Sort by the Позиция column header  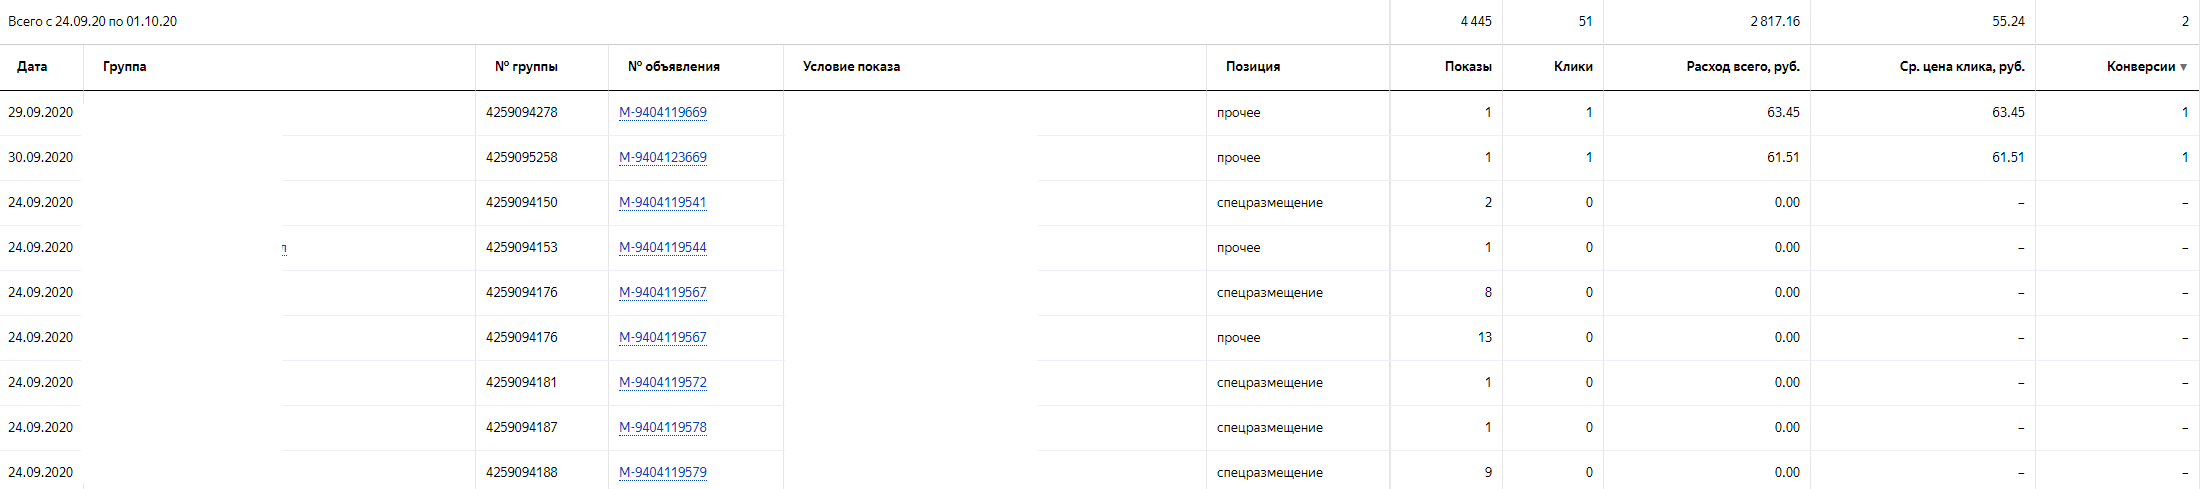tap(1252, 67)
